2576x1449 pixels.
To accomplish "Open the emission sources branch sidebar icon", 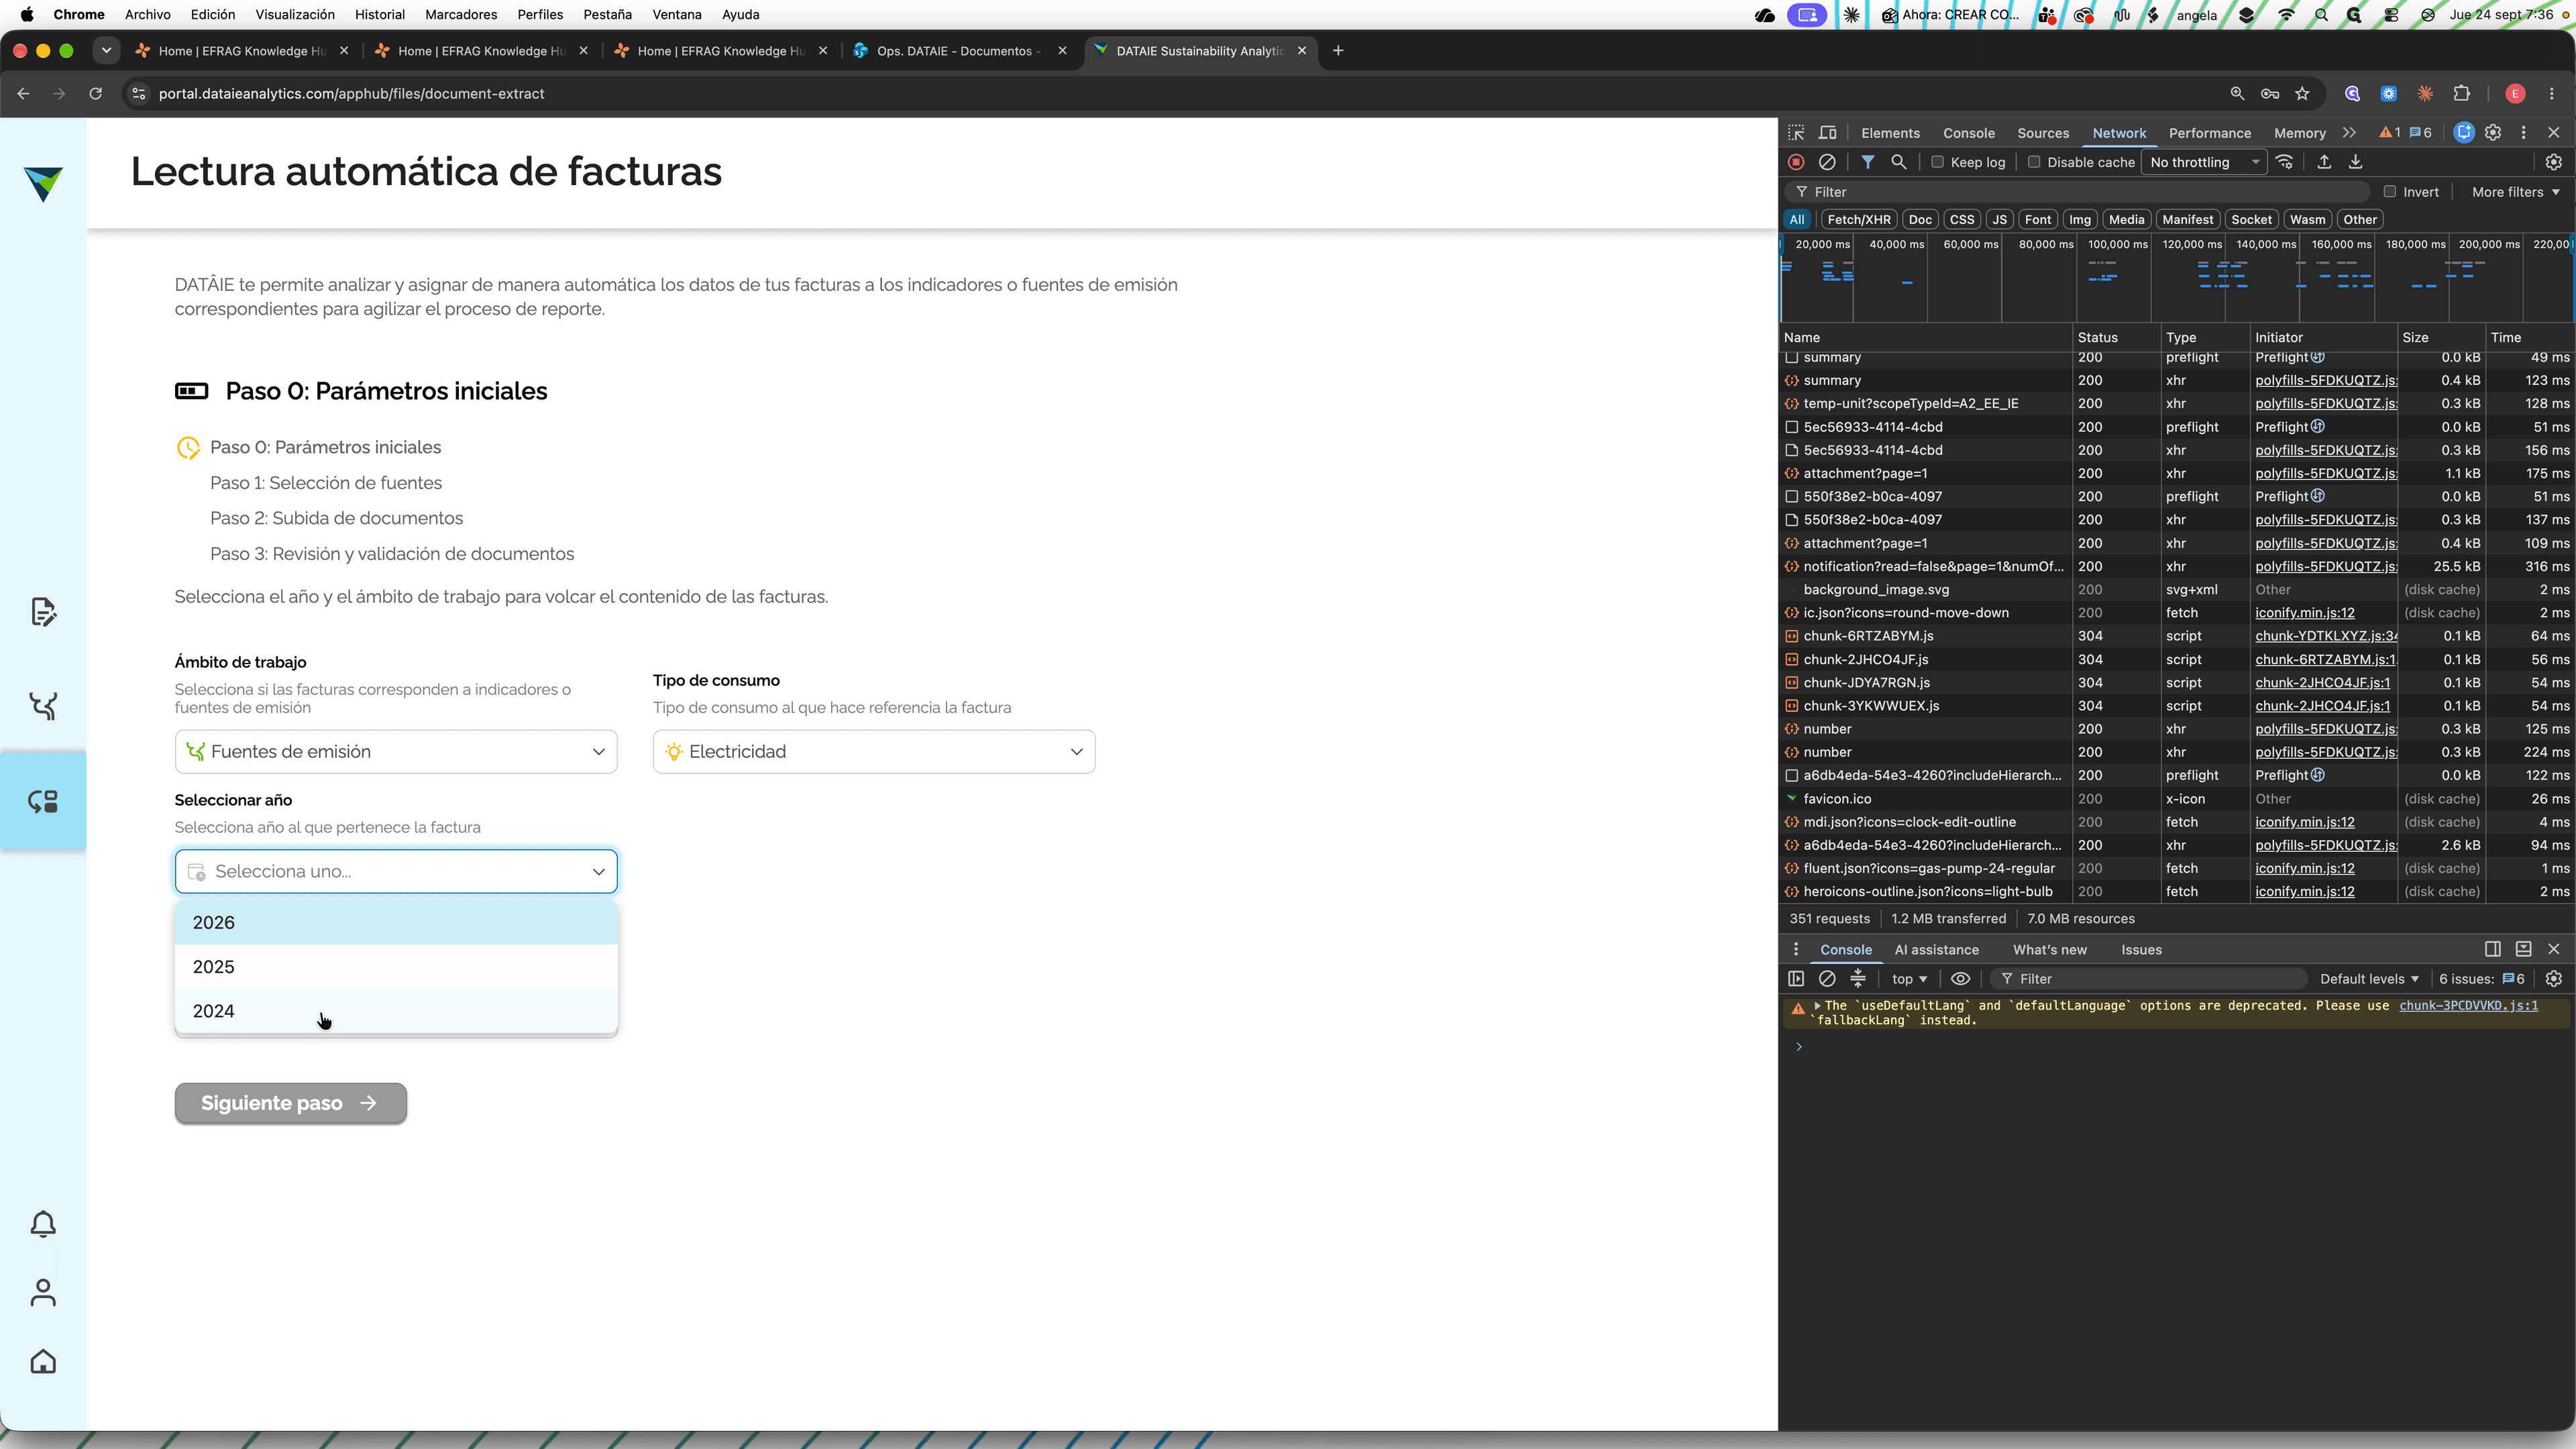I will click(43, 706).
